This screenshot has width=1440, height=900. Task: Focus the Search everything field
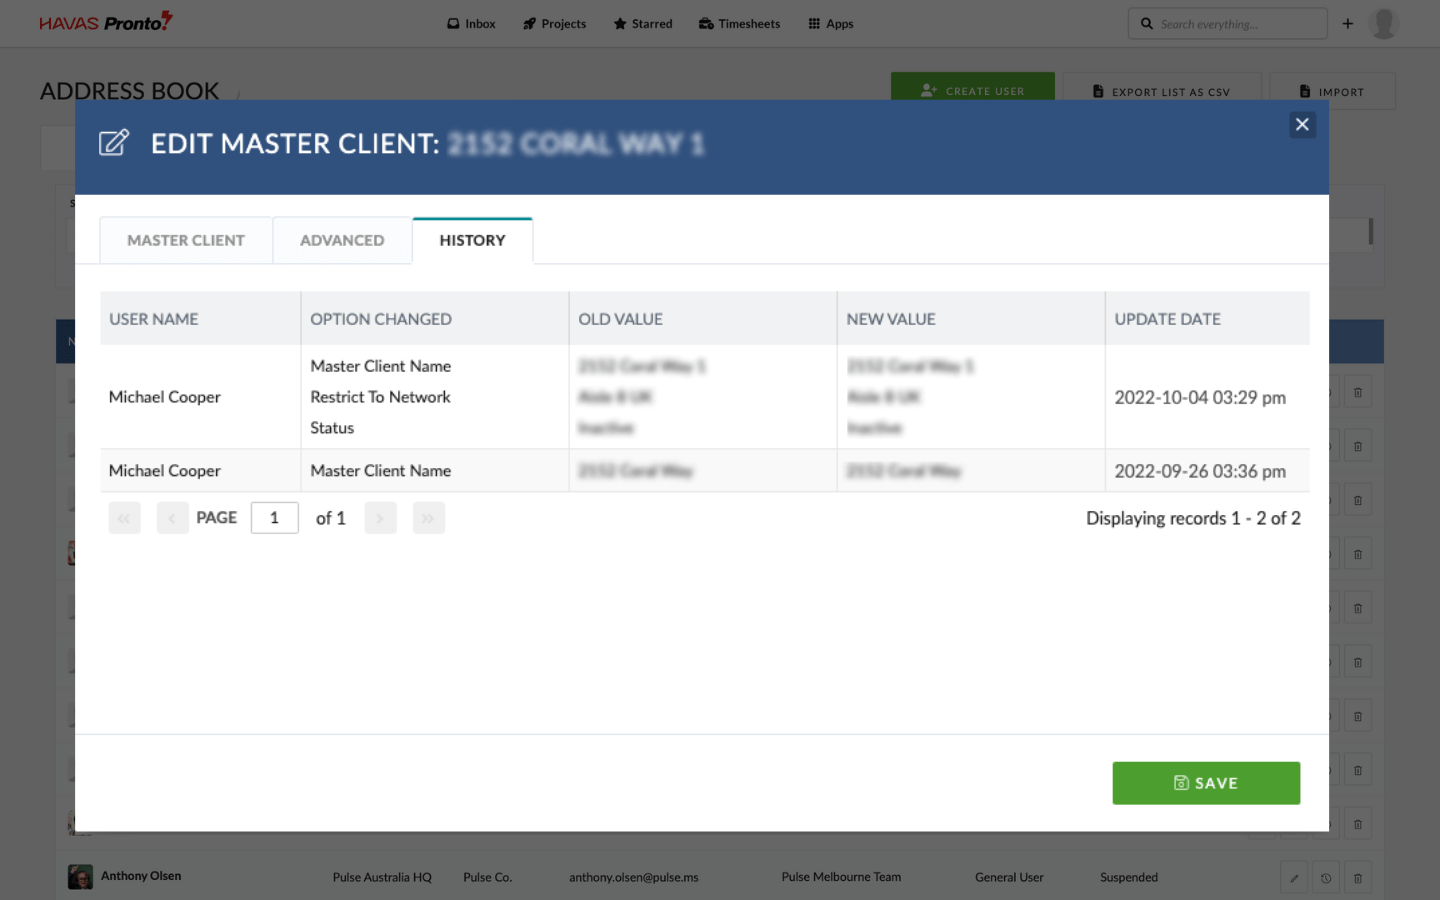(x=1228, y=24)
